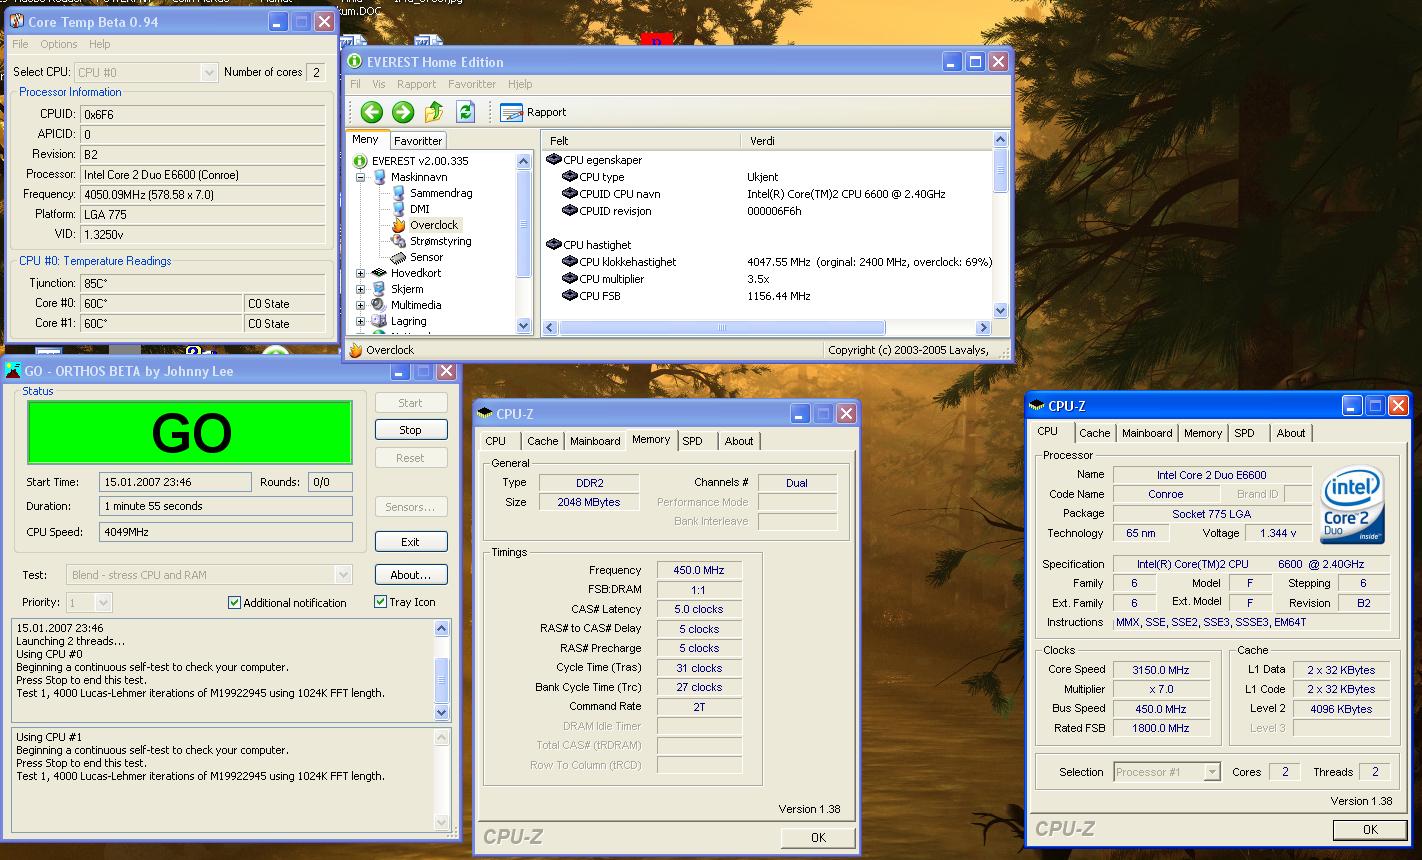Click the Intel Core 2 Duo logo
The width and height of the screenshot is (1422, 860).
click(x=1352, y=505)
